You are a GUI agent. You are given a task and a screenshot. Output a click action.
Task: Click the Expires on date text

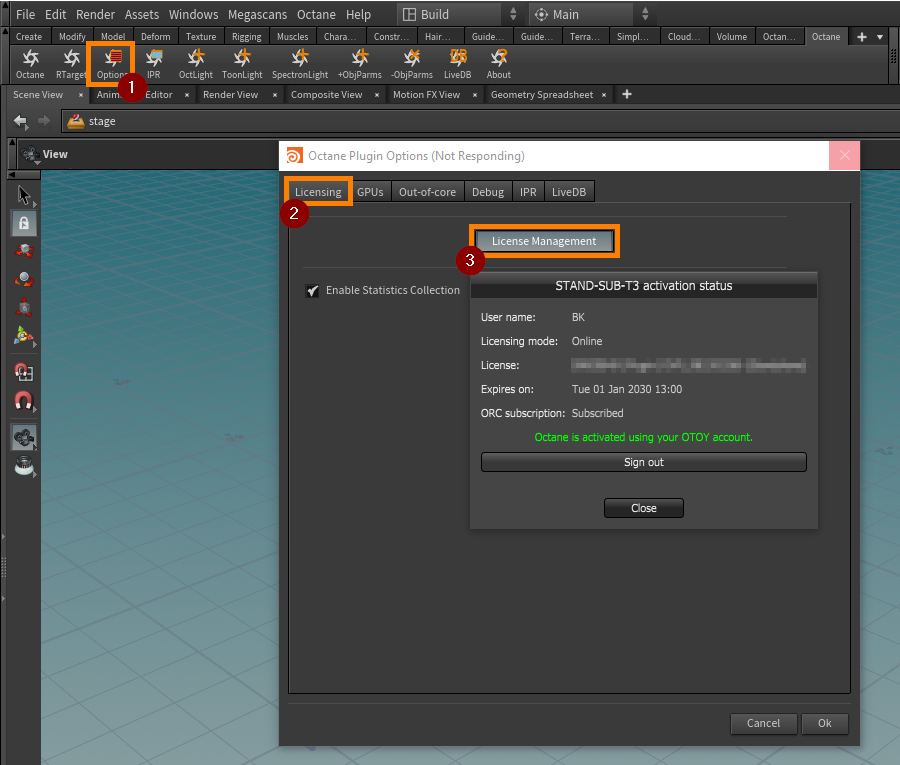coord(627,389)
